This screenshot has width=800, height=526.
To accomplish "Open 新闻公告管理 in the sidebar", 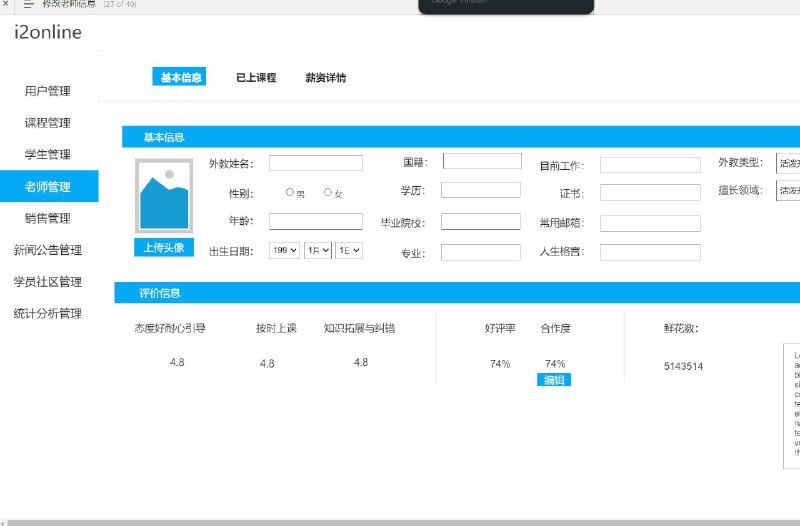I will (48, 250).
